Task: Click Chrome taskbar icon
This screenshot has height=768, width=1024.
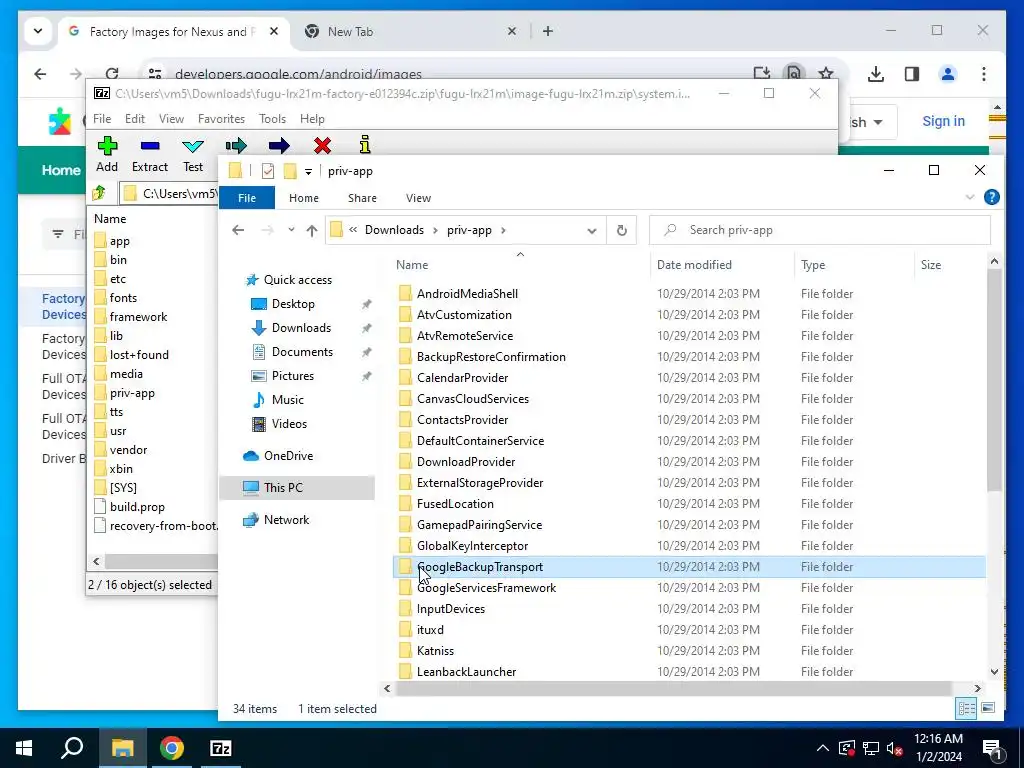Action: pyautogui.click(x=172, y=748)
